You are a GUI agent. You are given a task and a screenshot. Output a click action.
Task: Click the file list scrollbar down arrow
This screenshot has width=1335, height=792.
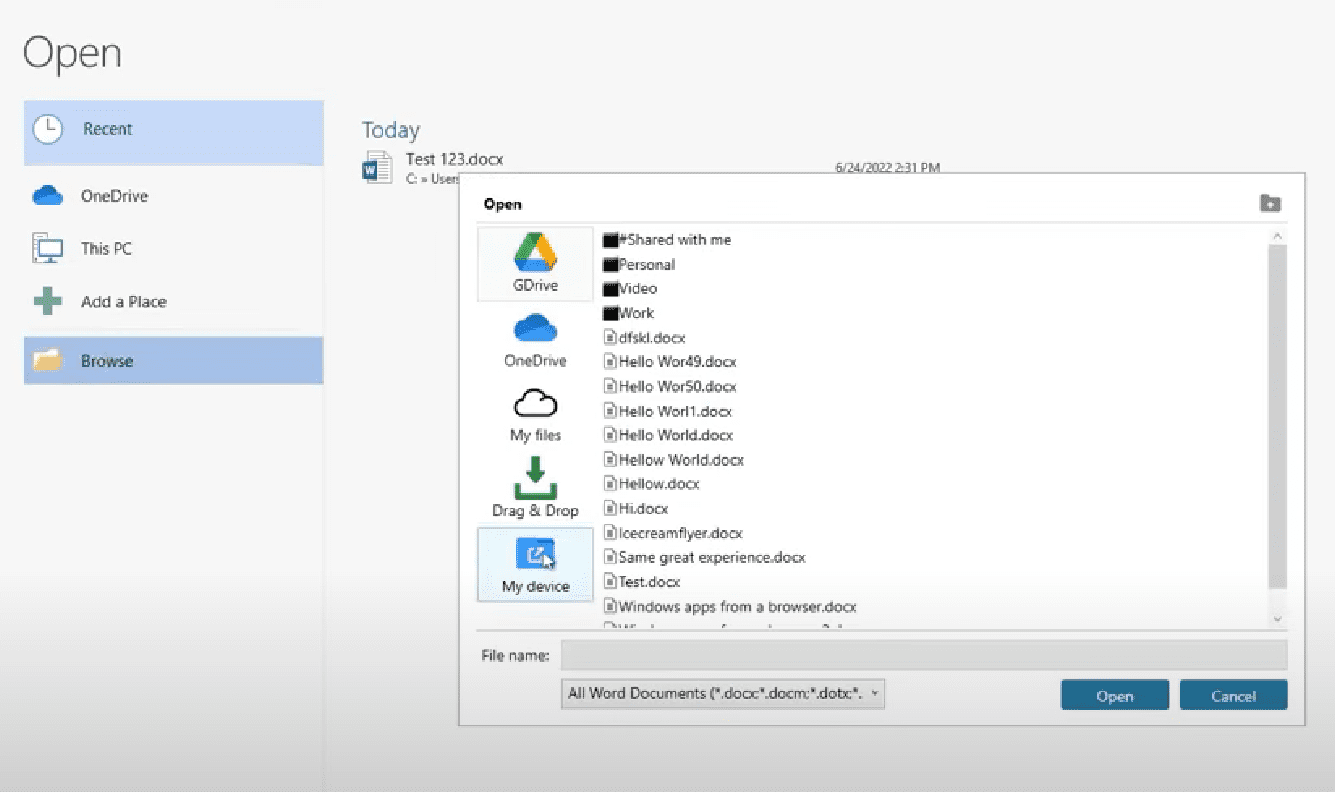pyautogui.click(x=1277, y=619)
